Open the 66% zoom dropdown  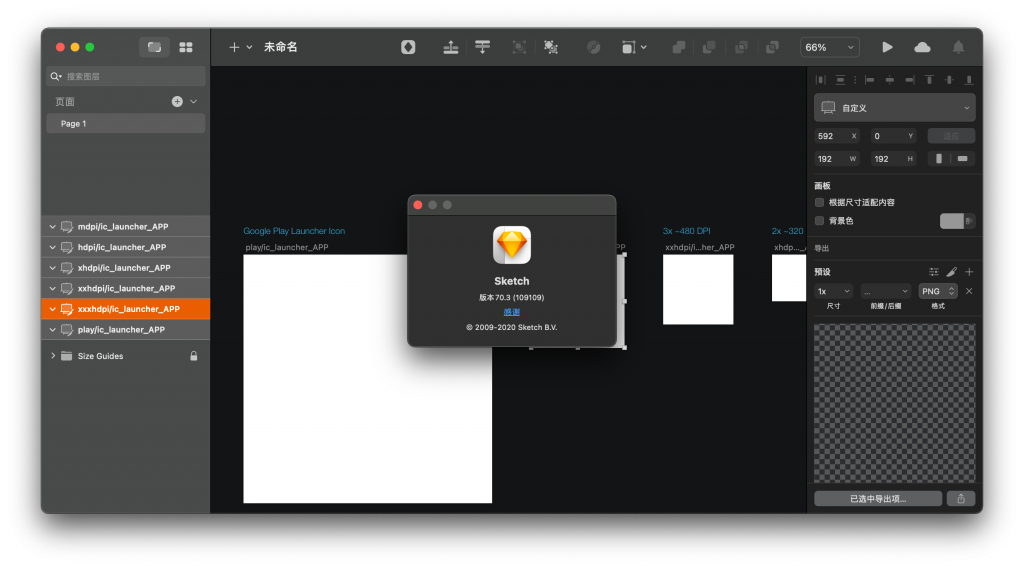point(829,47)
